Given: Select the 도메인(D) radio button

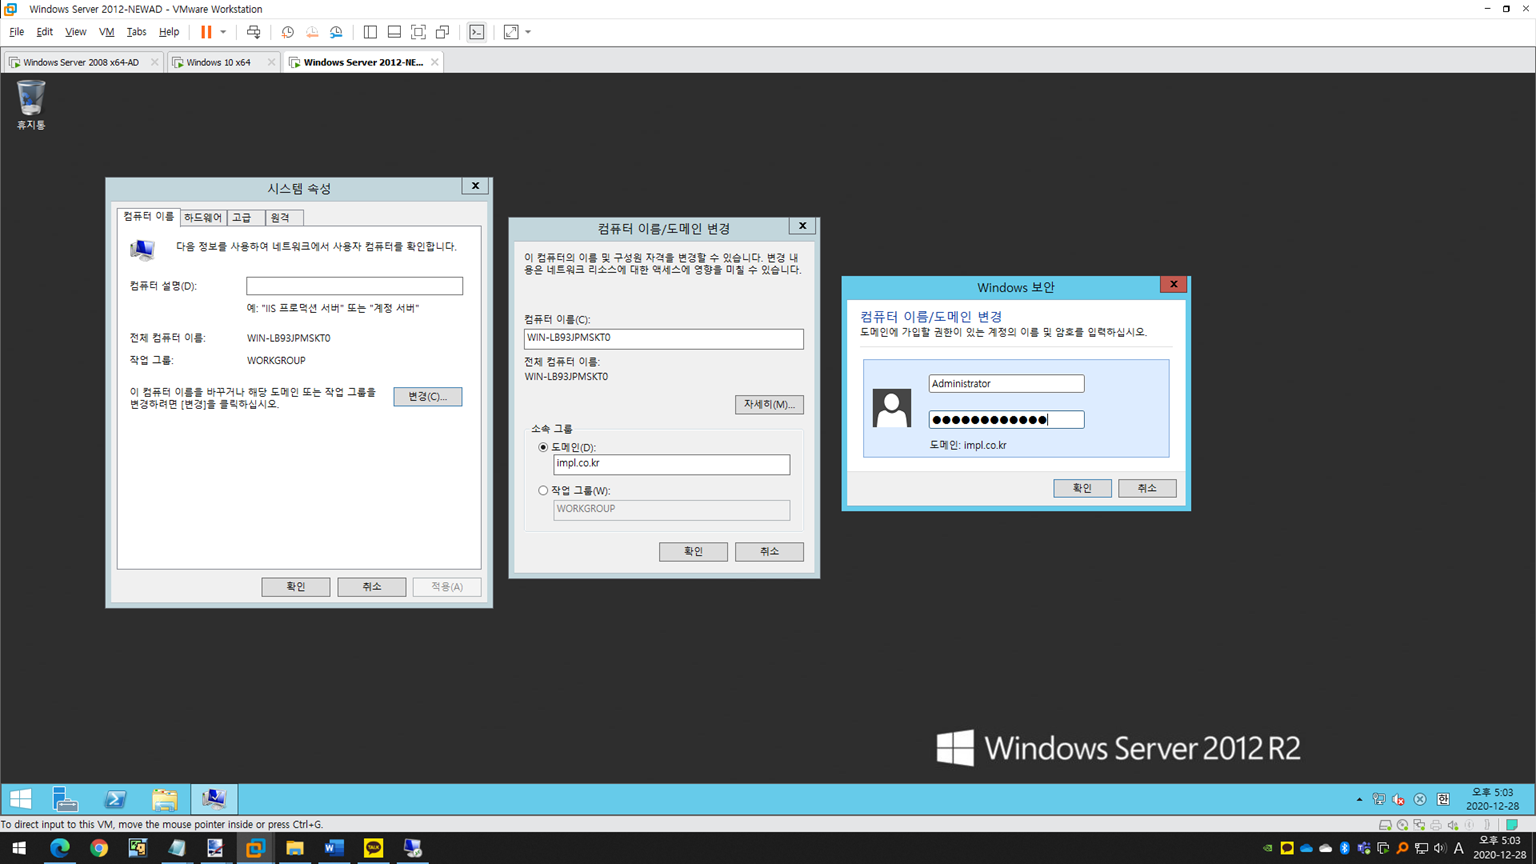Looking at the screenshot, I should [543, 448].
